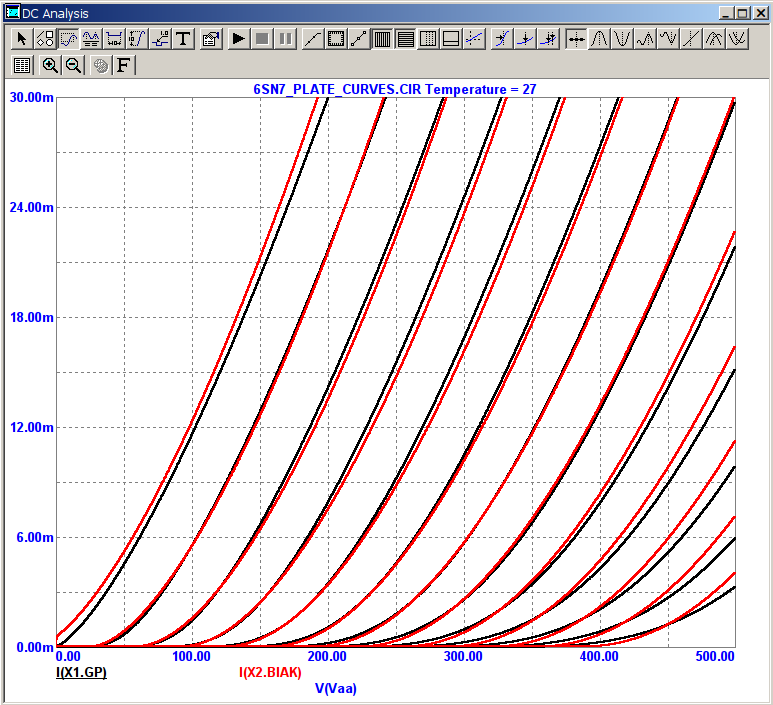Minimize the DC Analysis window
Viewport: 773px width, 705px height.
point(726,13)
